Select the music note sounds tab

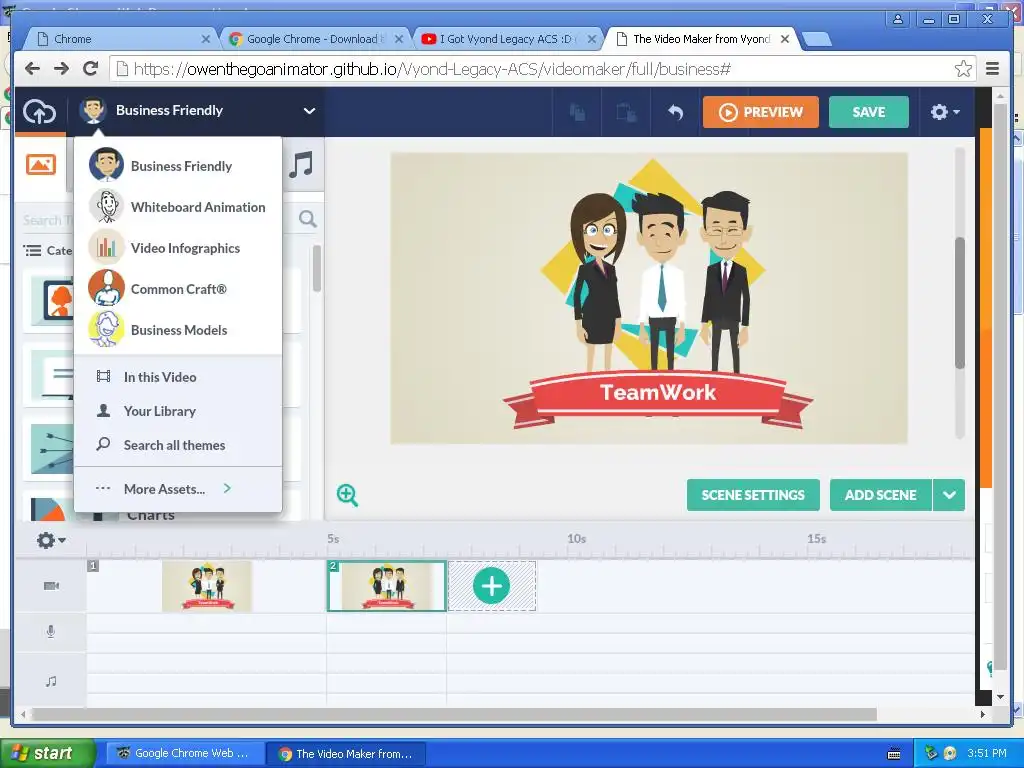tap(301, 165)
